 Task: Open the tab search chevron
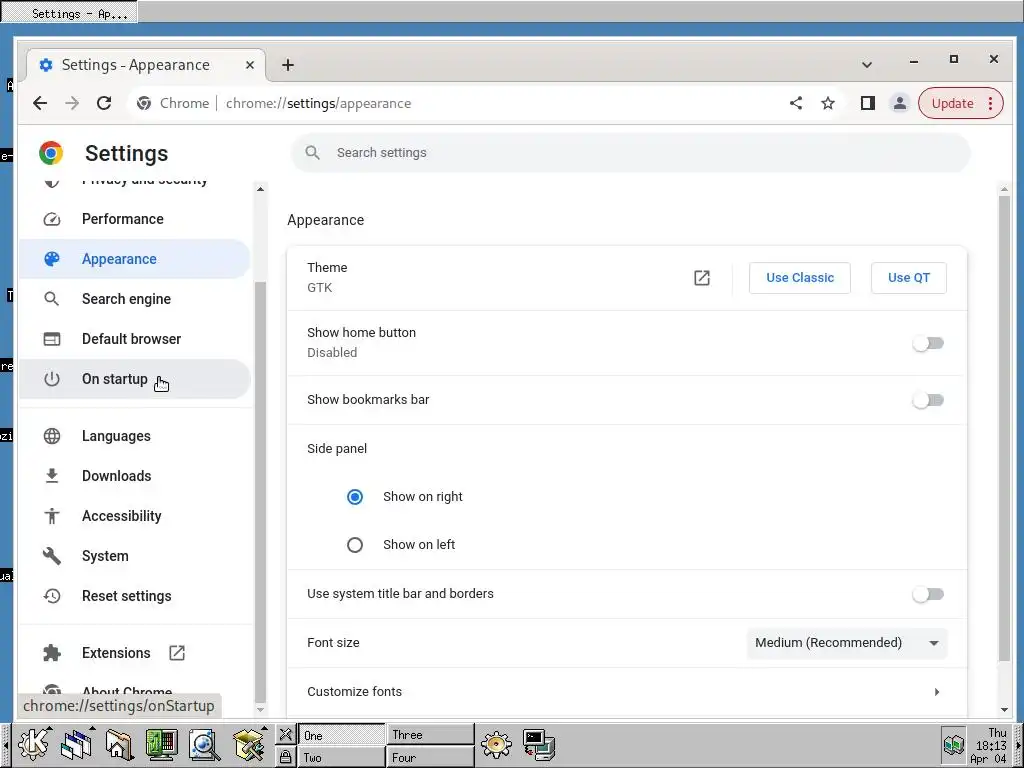coord(867,65)
